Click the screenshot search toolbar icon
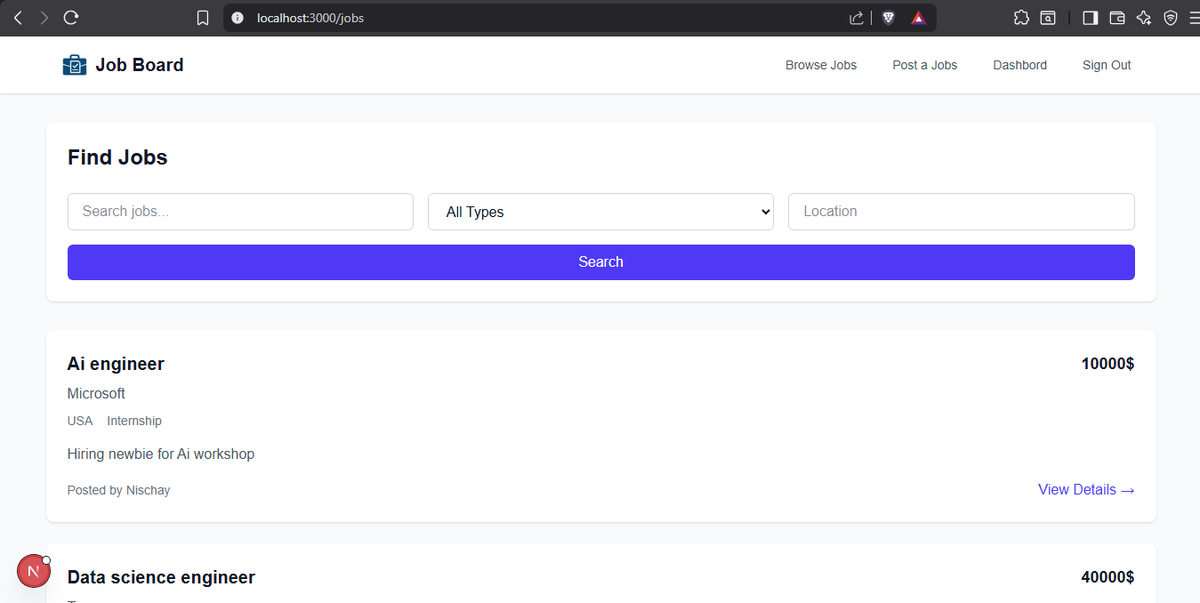This screenshot has width=1200, height=603. pyautogui.click(x=1048, y=17)
